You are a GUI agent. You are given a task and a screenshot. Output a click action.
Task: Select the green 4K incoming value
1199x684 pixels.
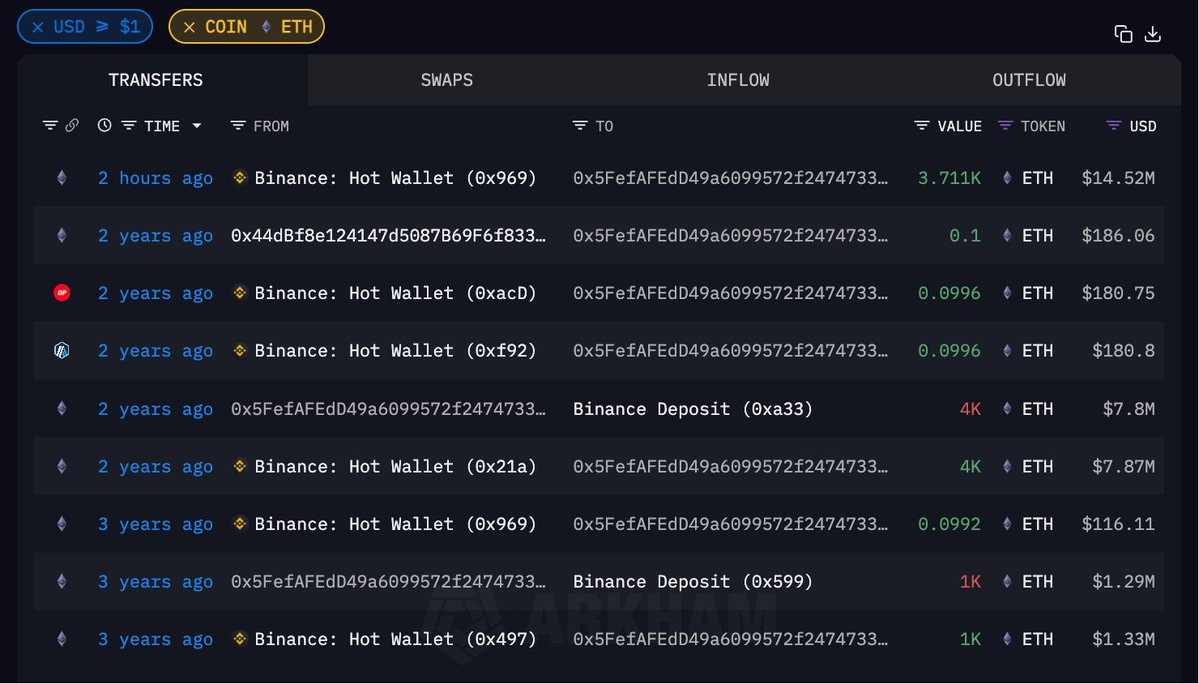(970, 466)
